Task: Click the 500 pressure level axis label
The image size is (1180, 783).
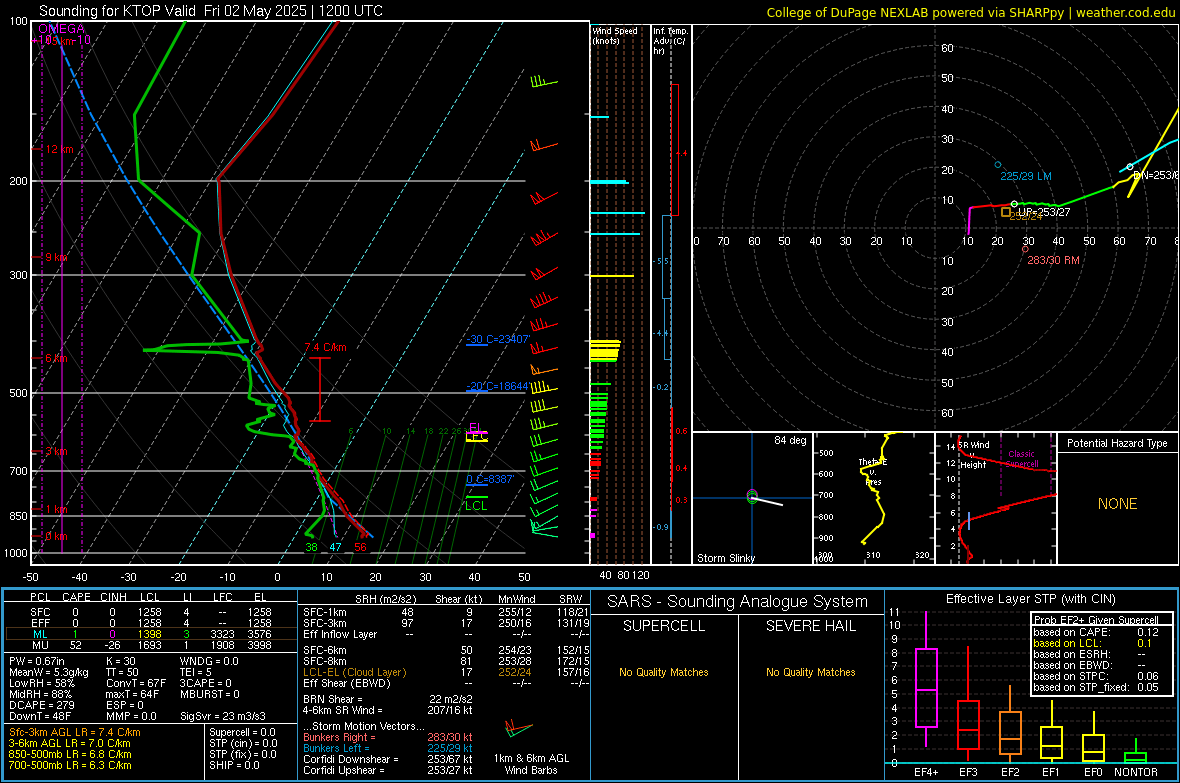Action: coord(19,393)
